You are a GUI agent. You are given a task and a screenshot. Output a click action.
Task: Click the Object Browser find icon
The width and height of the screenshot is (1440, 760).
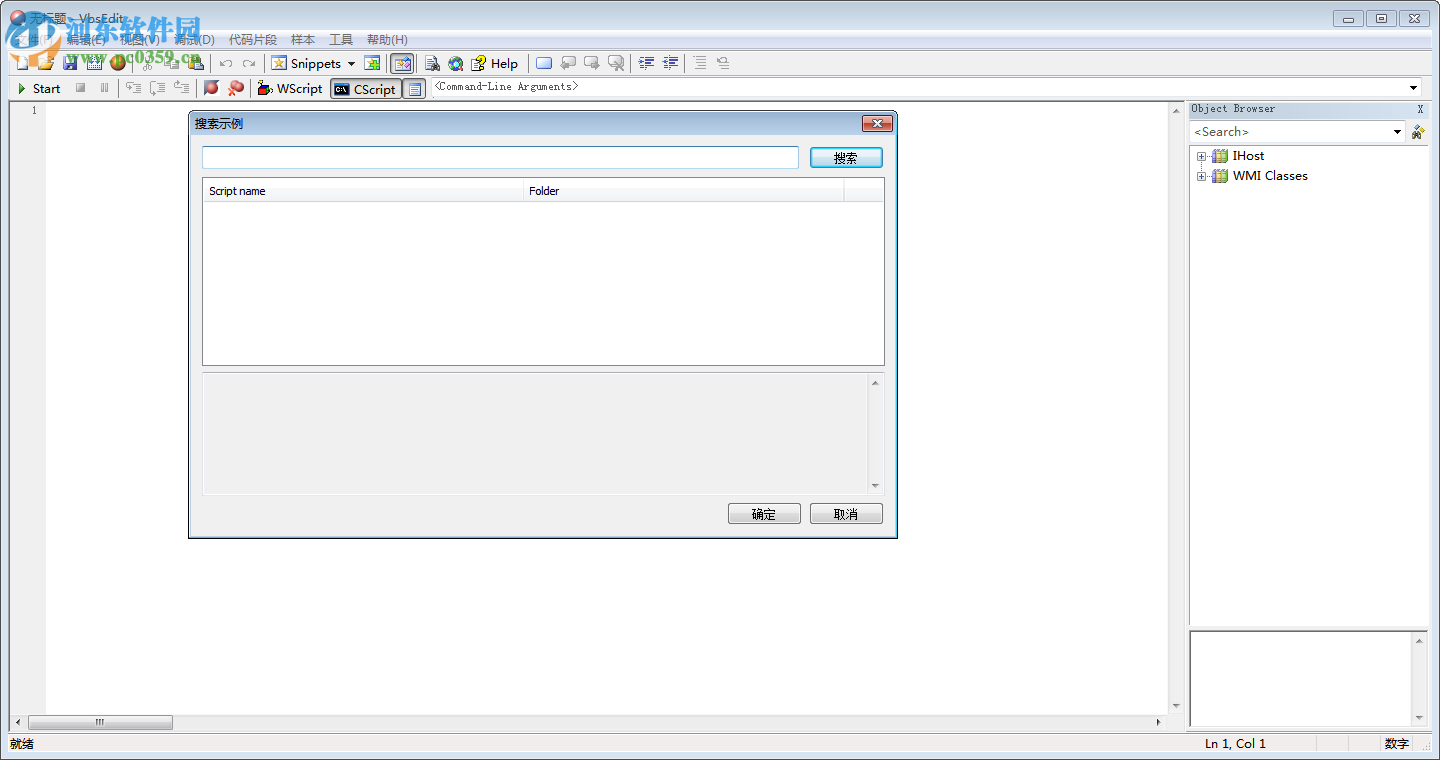pyautogui.click(x=1417, y=132)
